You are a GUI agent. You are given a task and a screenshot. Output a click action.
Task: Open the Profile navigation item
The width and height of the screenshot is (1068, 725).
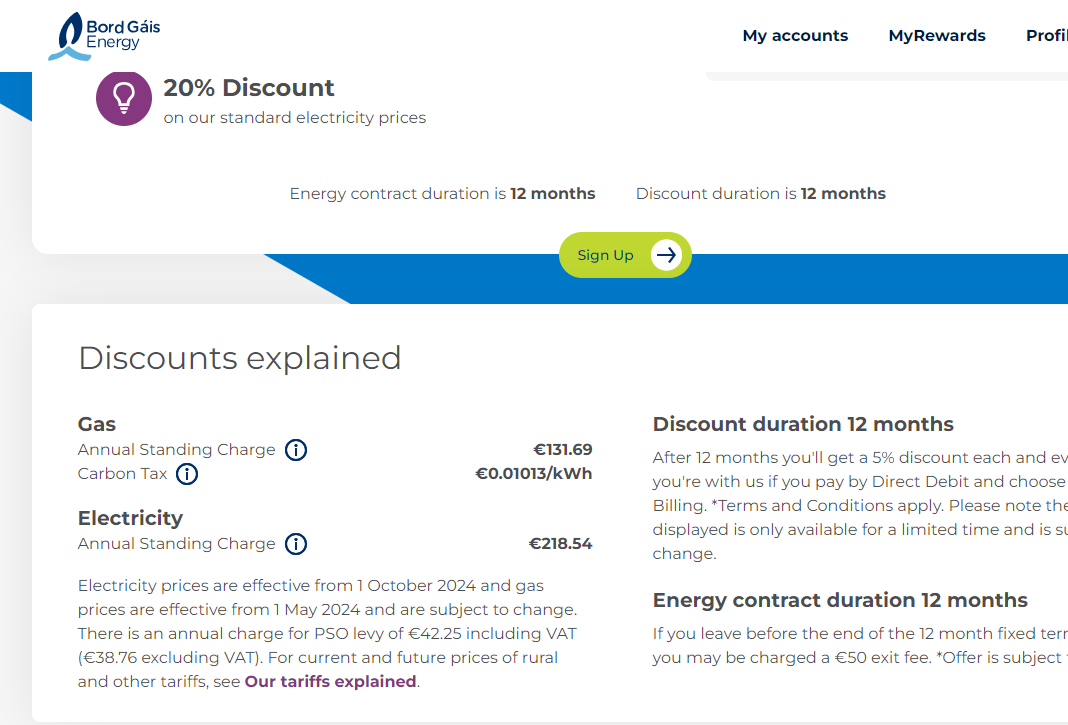click(x=1046, y=36)
